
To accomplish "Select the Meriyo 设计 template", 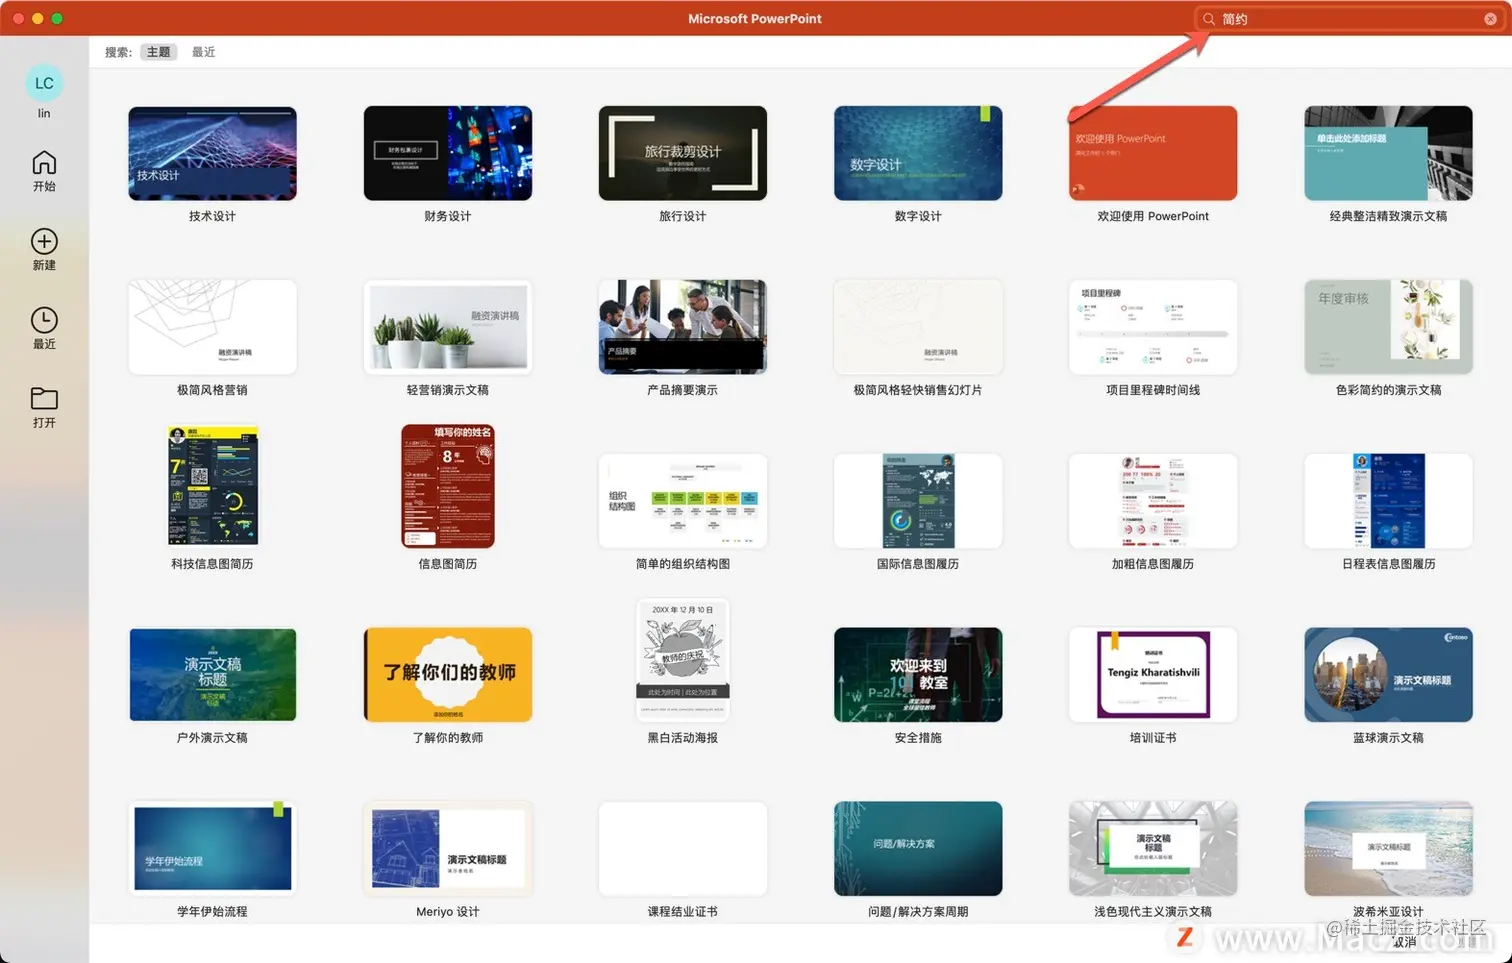I will (x=448, y=849).
